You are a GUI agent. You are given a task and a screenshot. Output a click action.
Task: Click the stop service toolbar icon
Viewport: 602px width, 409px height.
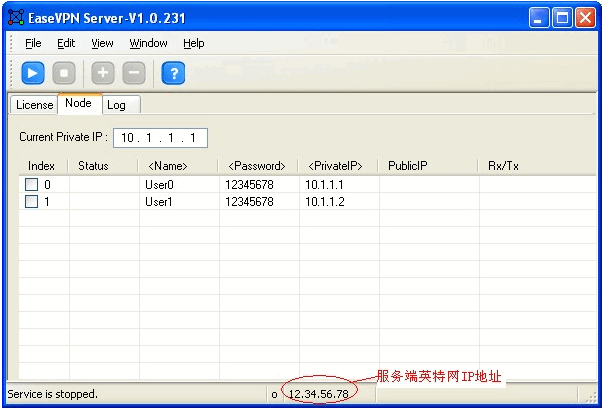point(64,73)
